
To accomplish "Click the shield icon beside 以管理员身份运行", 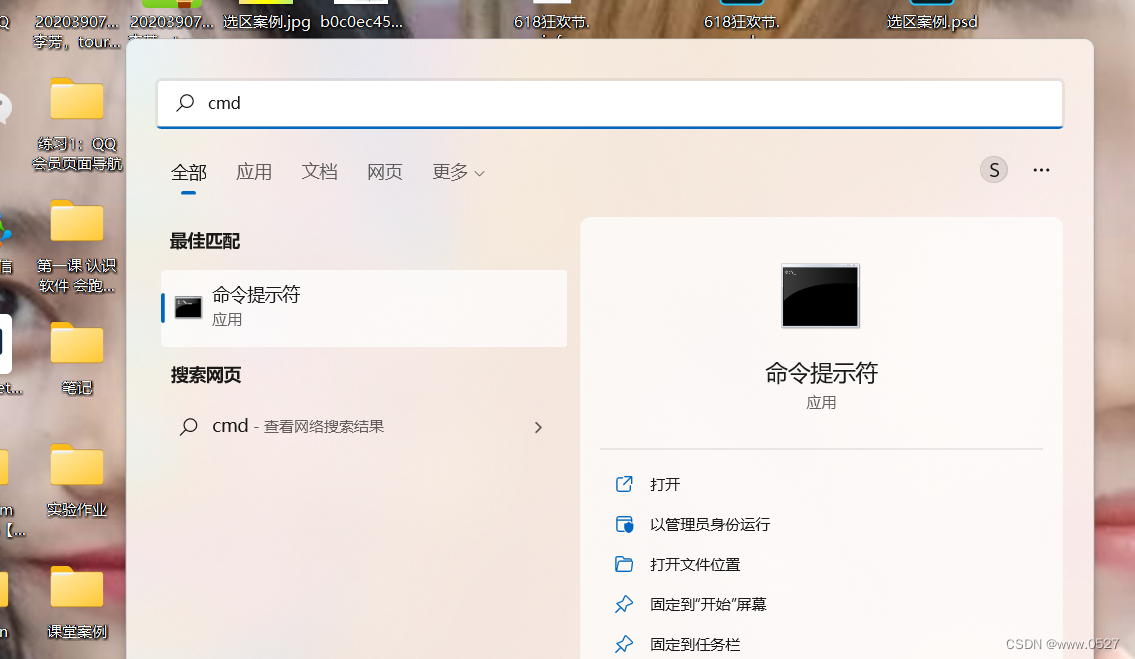I will click(x=623, y=523).
